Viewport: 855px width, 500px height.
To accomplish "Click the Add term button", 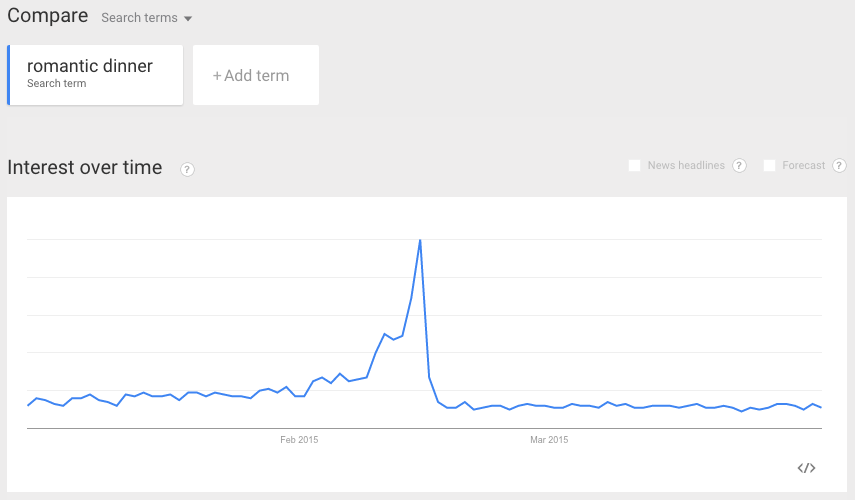I will coord(256,75).
